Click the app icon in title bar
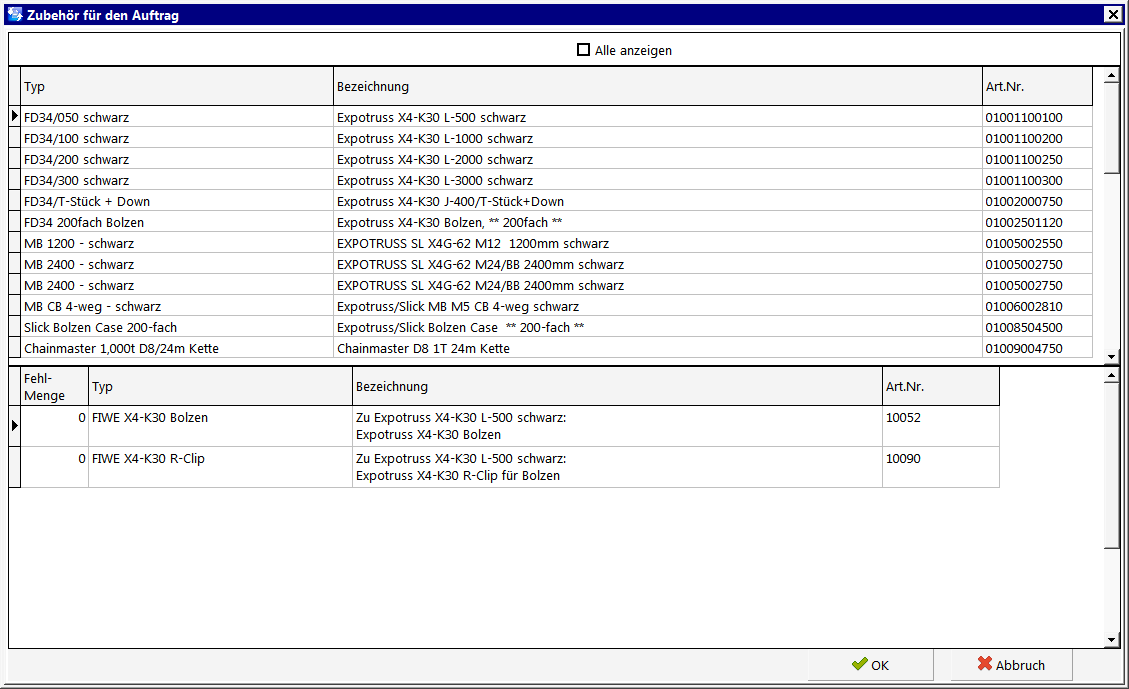1129x689 pixels. point(14,14)
